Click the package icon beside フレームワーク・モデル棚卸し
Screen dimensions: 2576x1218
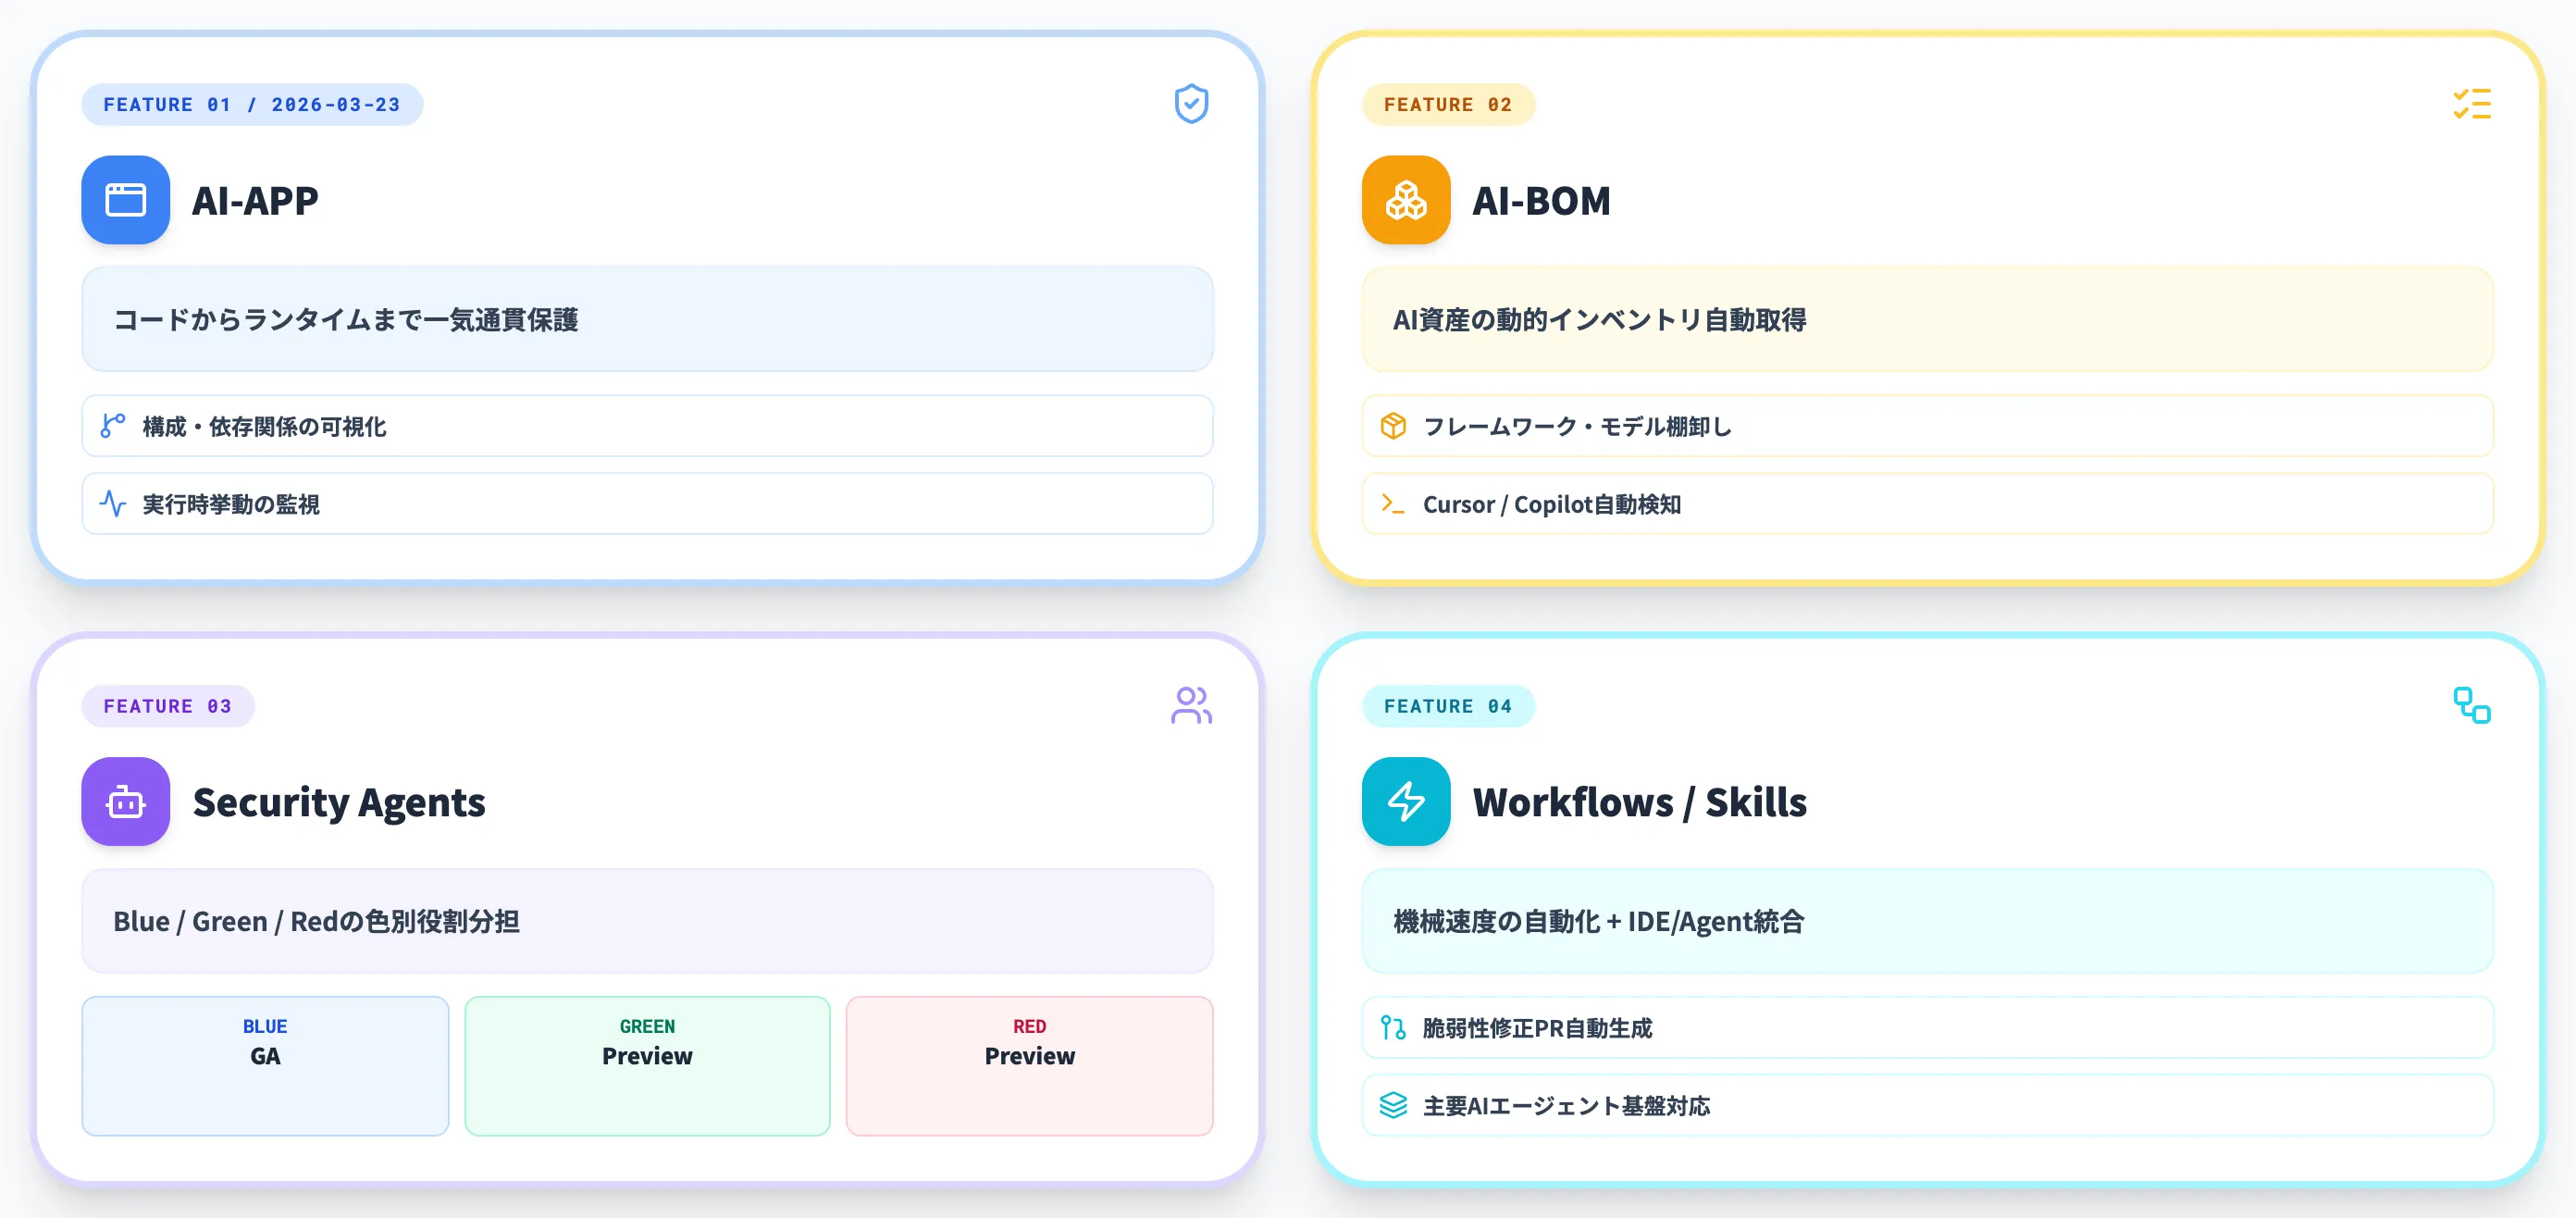[x=1392, y=426]
